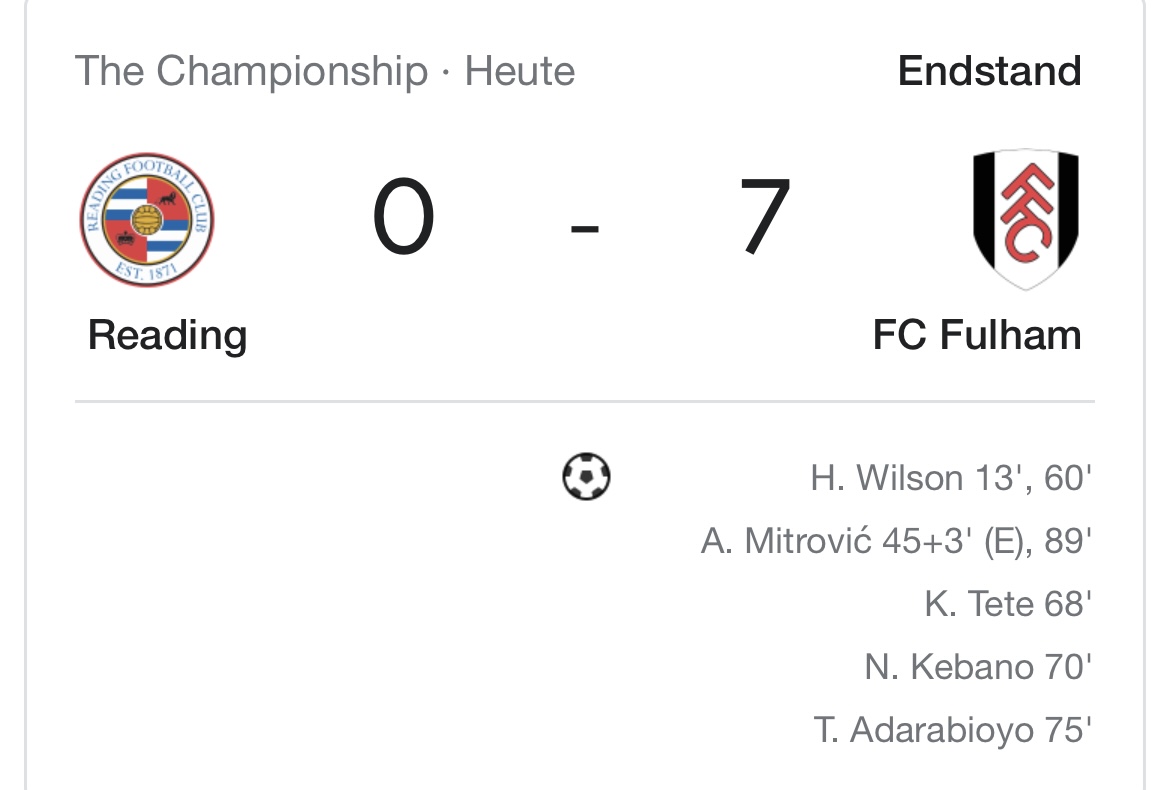Click the Endstand status label
Image resolution: width=1170 pixels, height=790 pixels.
click(989, 72)
